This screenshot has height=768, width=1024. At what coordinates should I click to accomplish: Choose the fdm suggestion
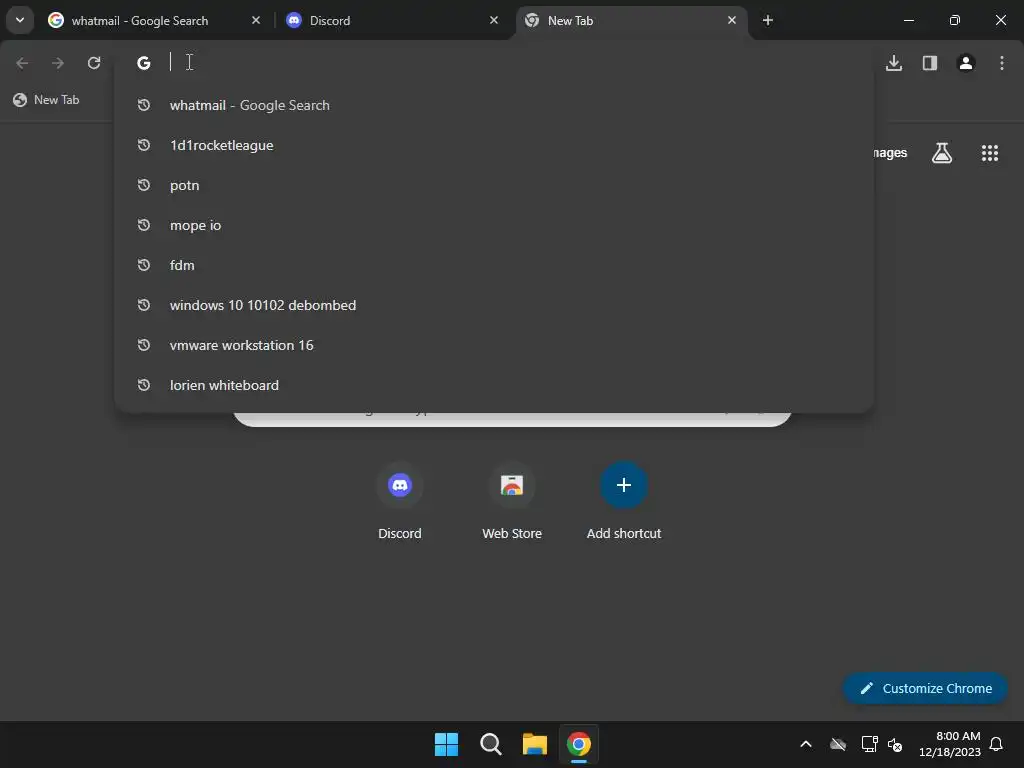[x=494, y=265]
